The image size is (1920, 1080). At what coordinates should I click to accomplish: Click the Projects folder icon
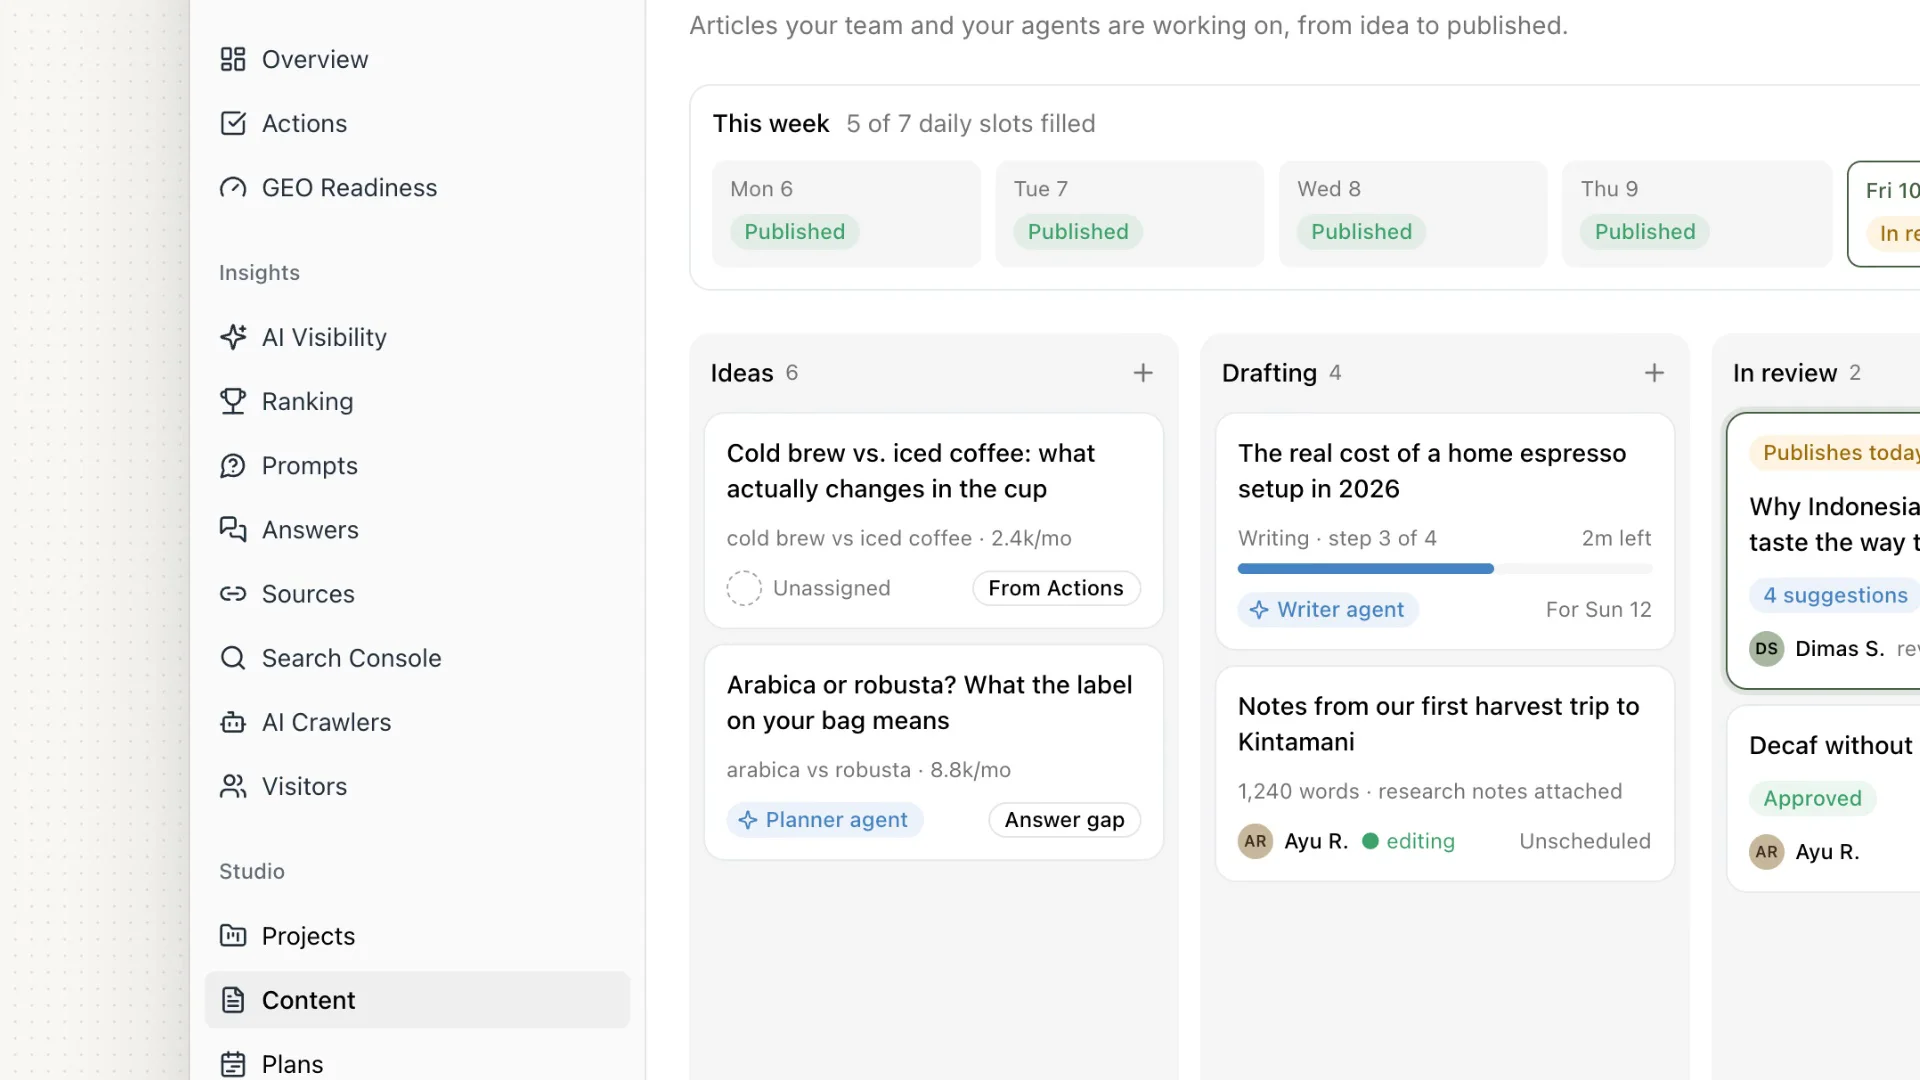pos(233,936)
